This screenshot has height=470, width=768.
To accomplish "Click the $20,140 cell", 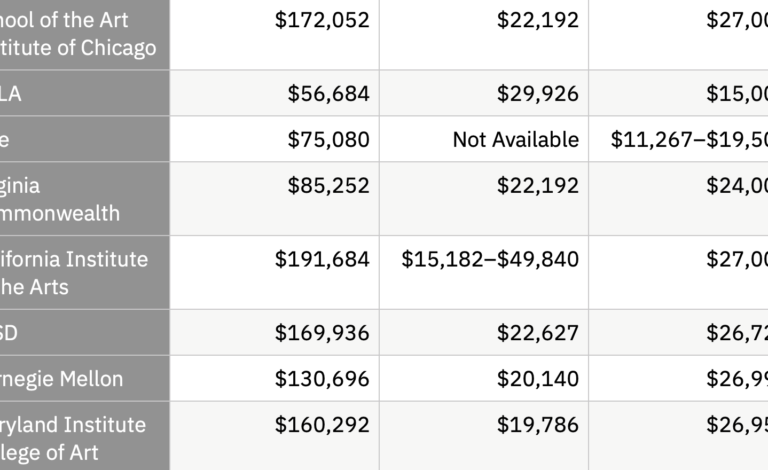I will pyautogui.click(x=484, y=378).
